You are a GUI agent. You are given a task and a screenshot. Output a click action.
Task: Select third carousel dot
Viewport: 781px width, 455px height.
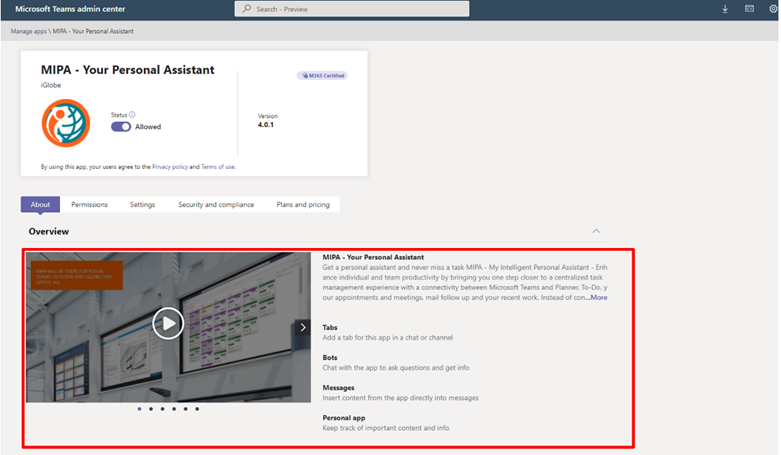162,409
